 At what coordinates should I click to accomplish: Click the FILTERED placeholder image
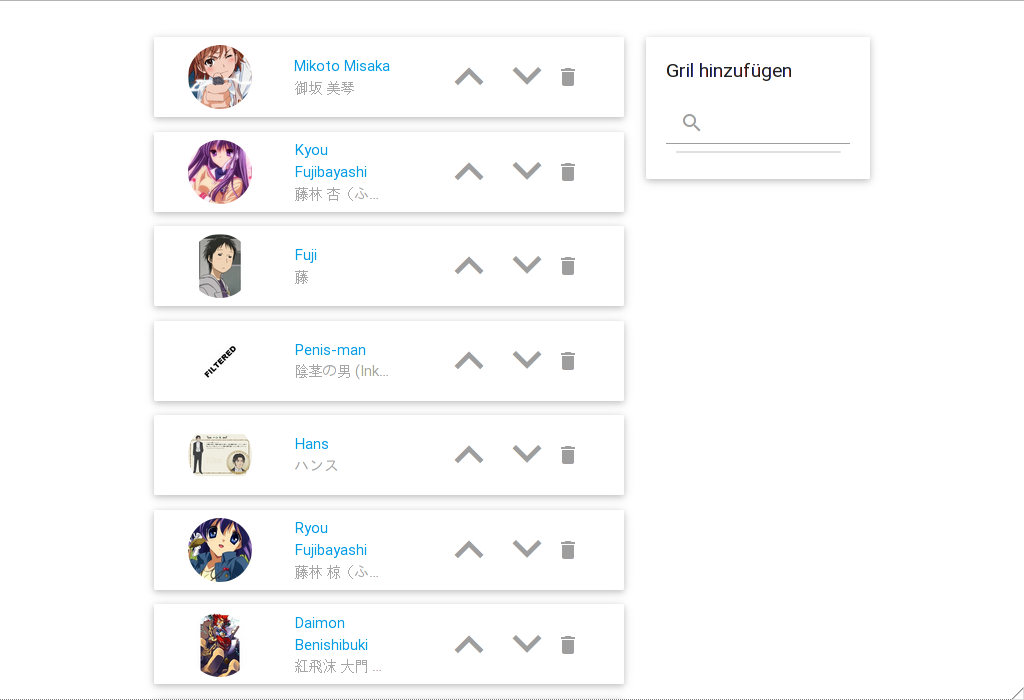coord(220,361)
